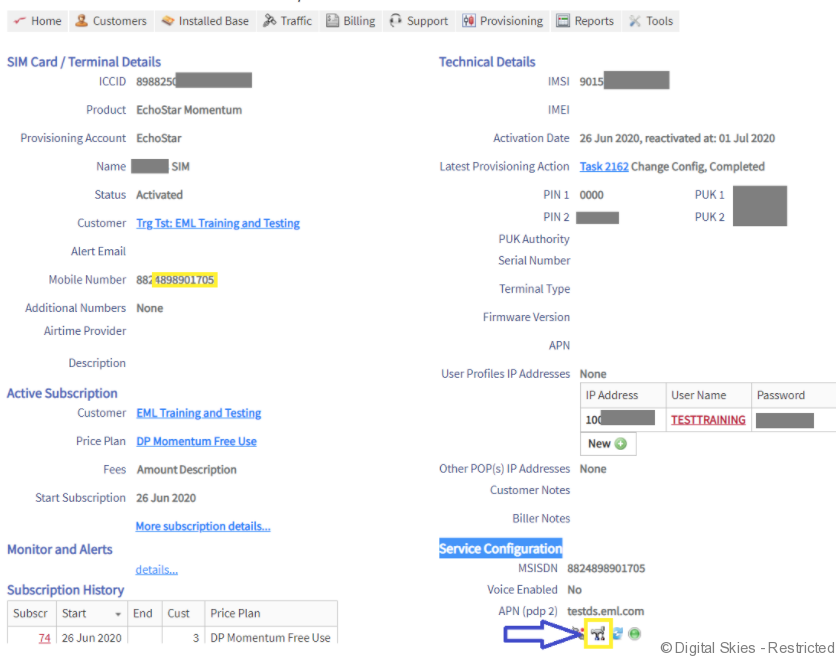836x657 pixels.
Task: Click More subscription details link
Action: (x=203, y=526)
